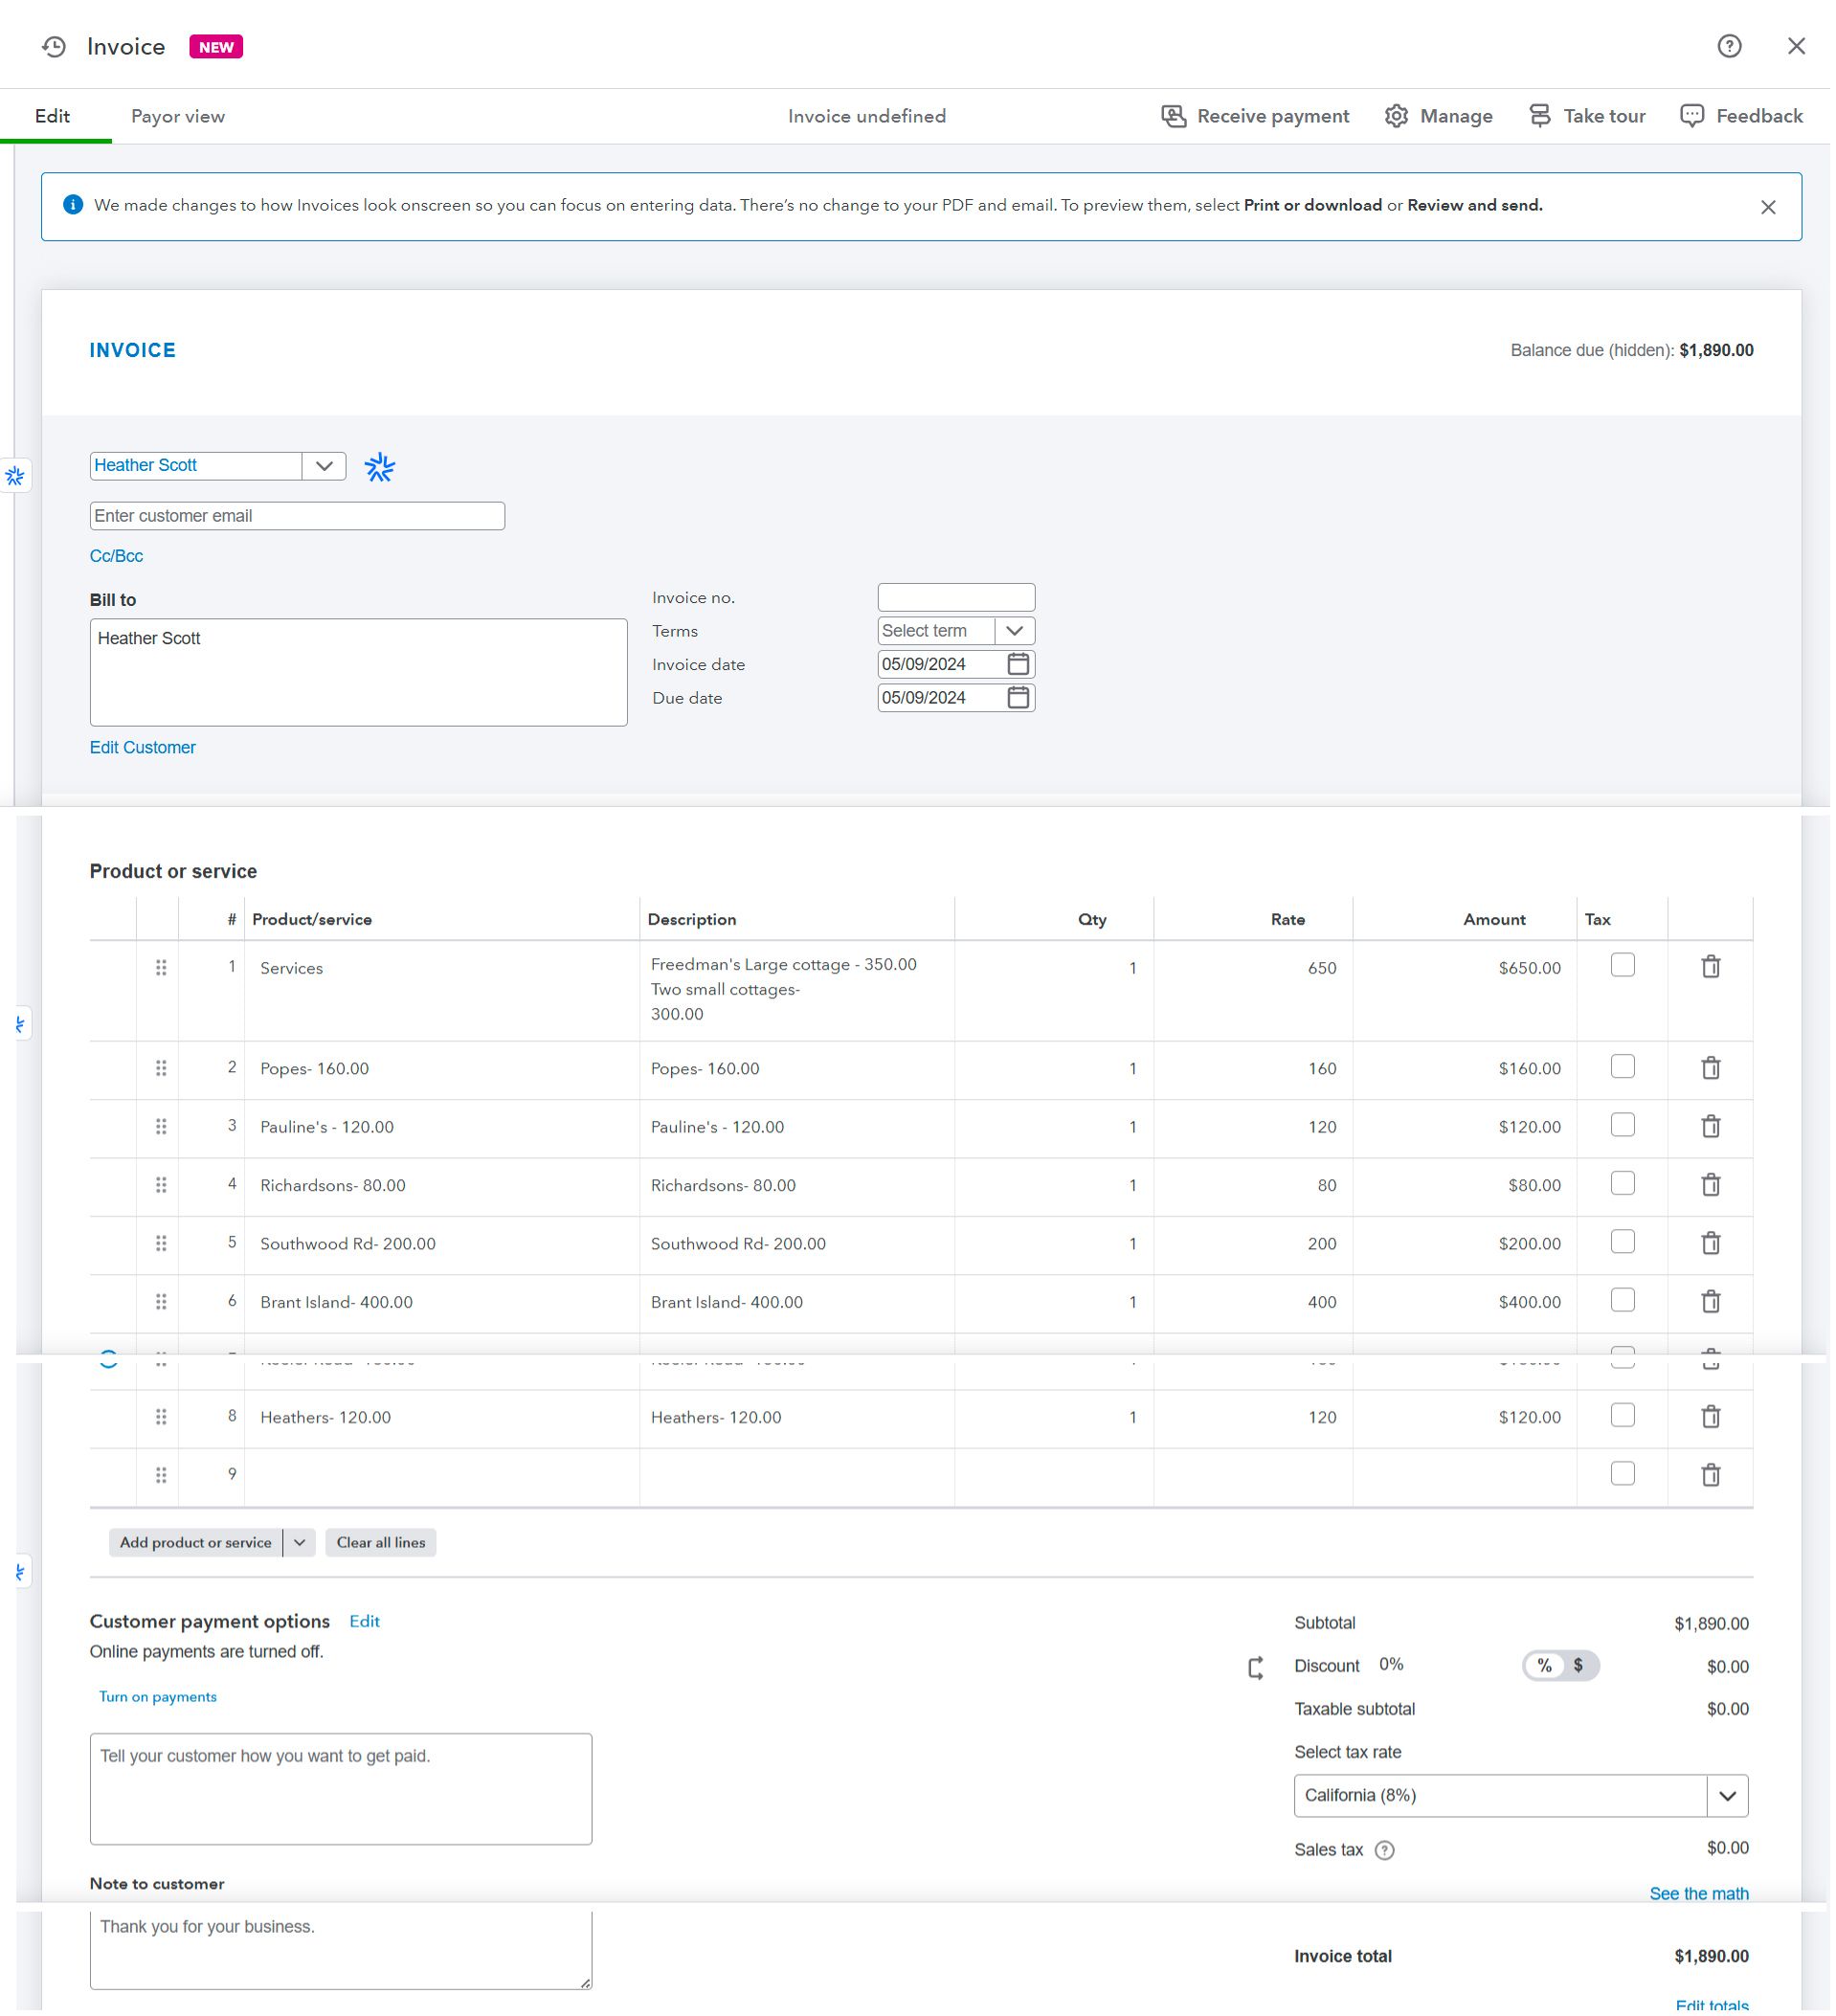Image resolution: width=1836 pixels, height=2016 pixels.
Task: Open Manage gear settings
Action: (1399, 116)
